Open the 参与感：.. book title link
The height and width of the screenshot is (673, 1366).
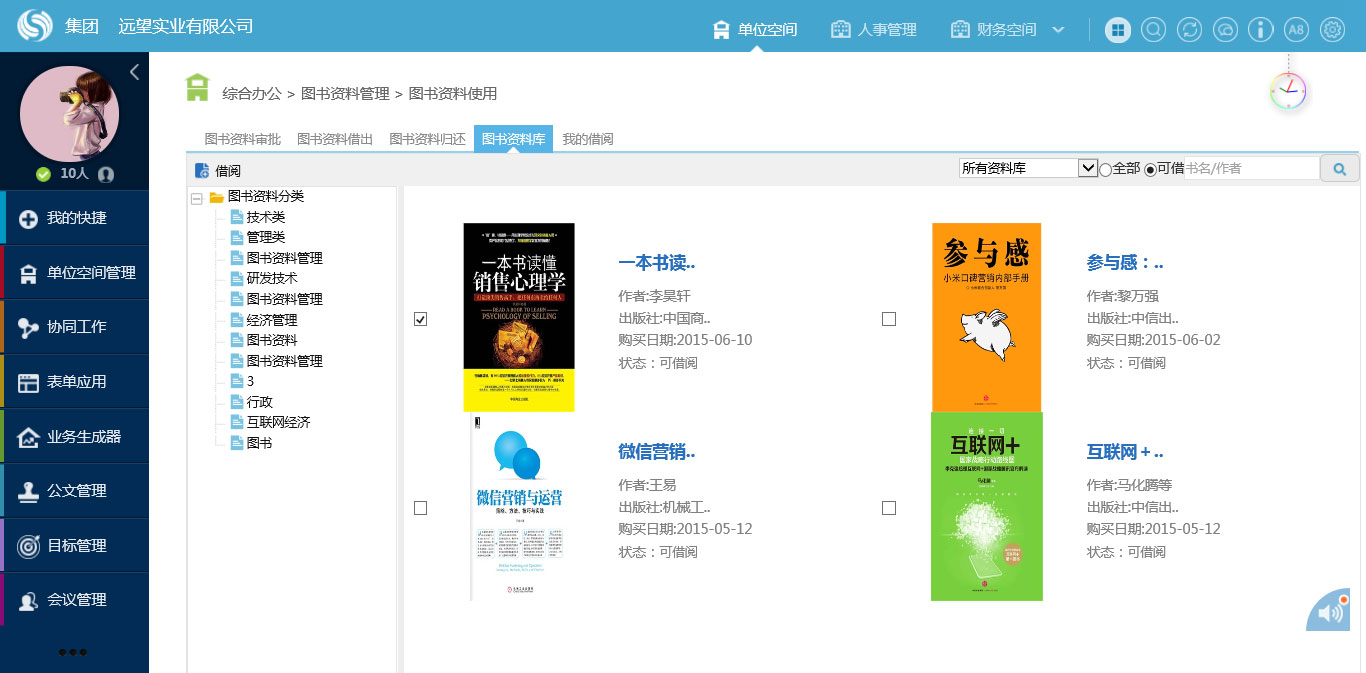[1125, 263]
